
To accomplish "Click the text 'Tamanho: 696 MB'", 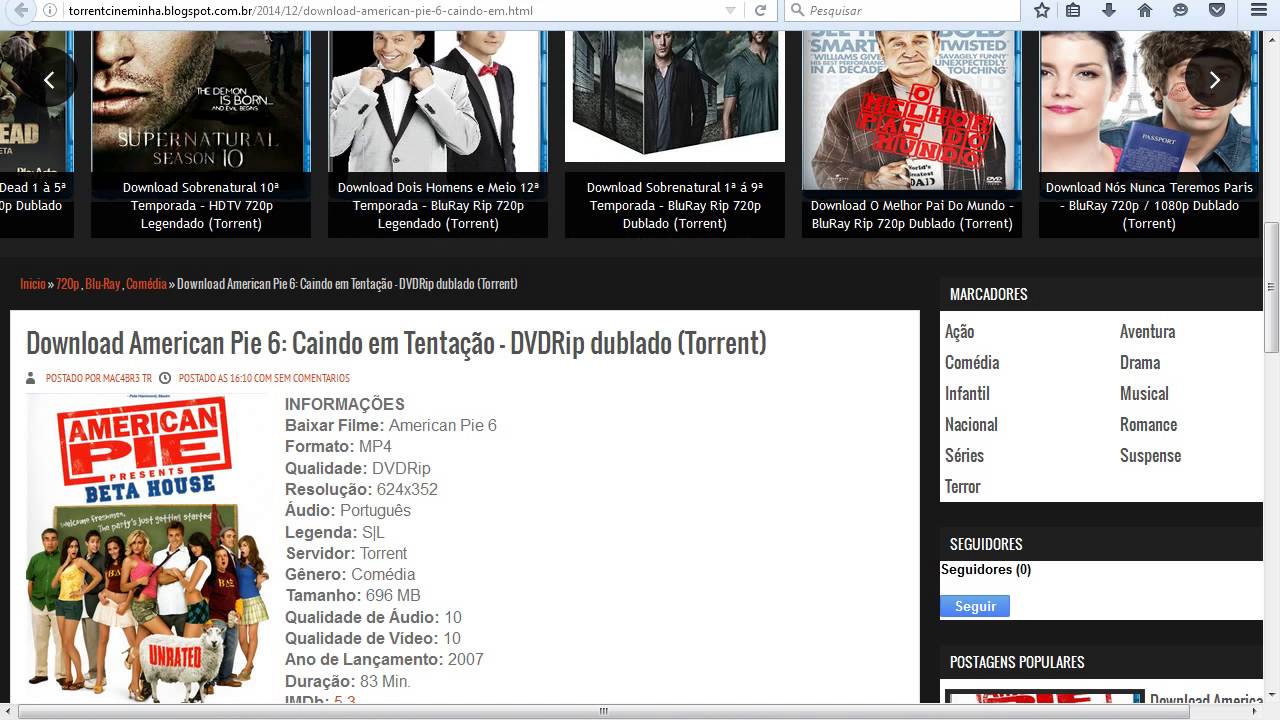I will (352, 596).
